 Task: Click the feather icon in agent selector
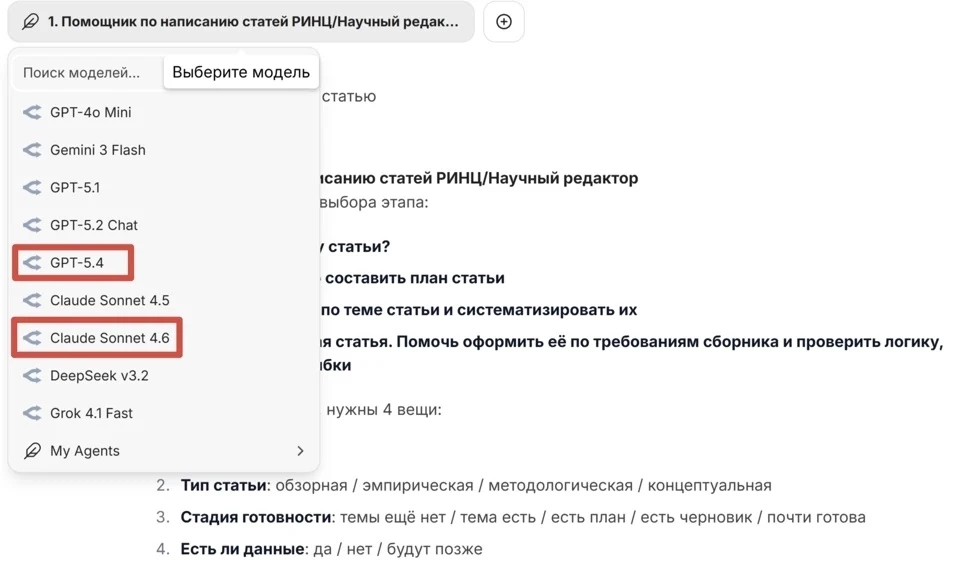(30, 22)
